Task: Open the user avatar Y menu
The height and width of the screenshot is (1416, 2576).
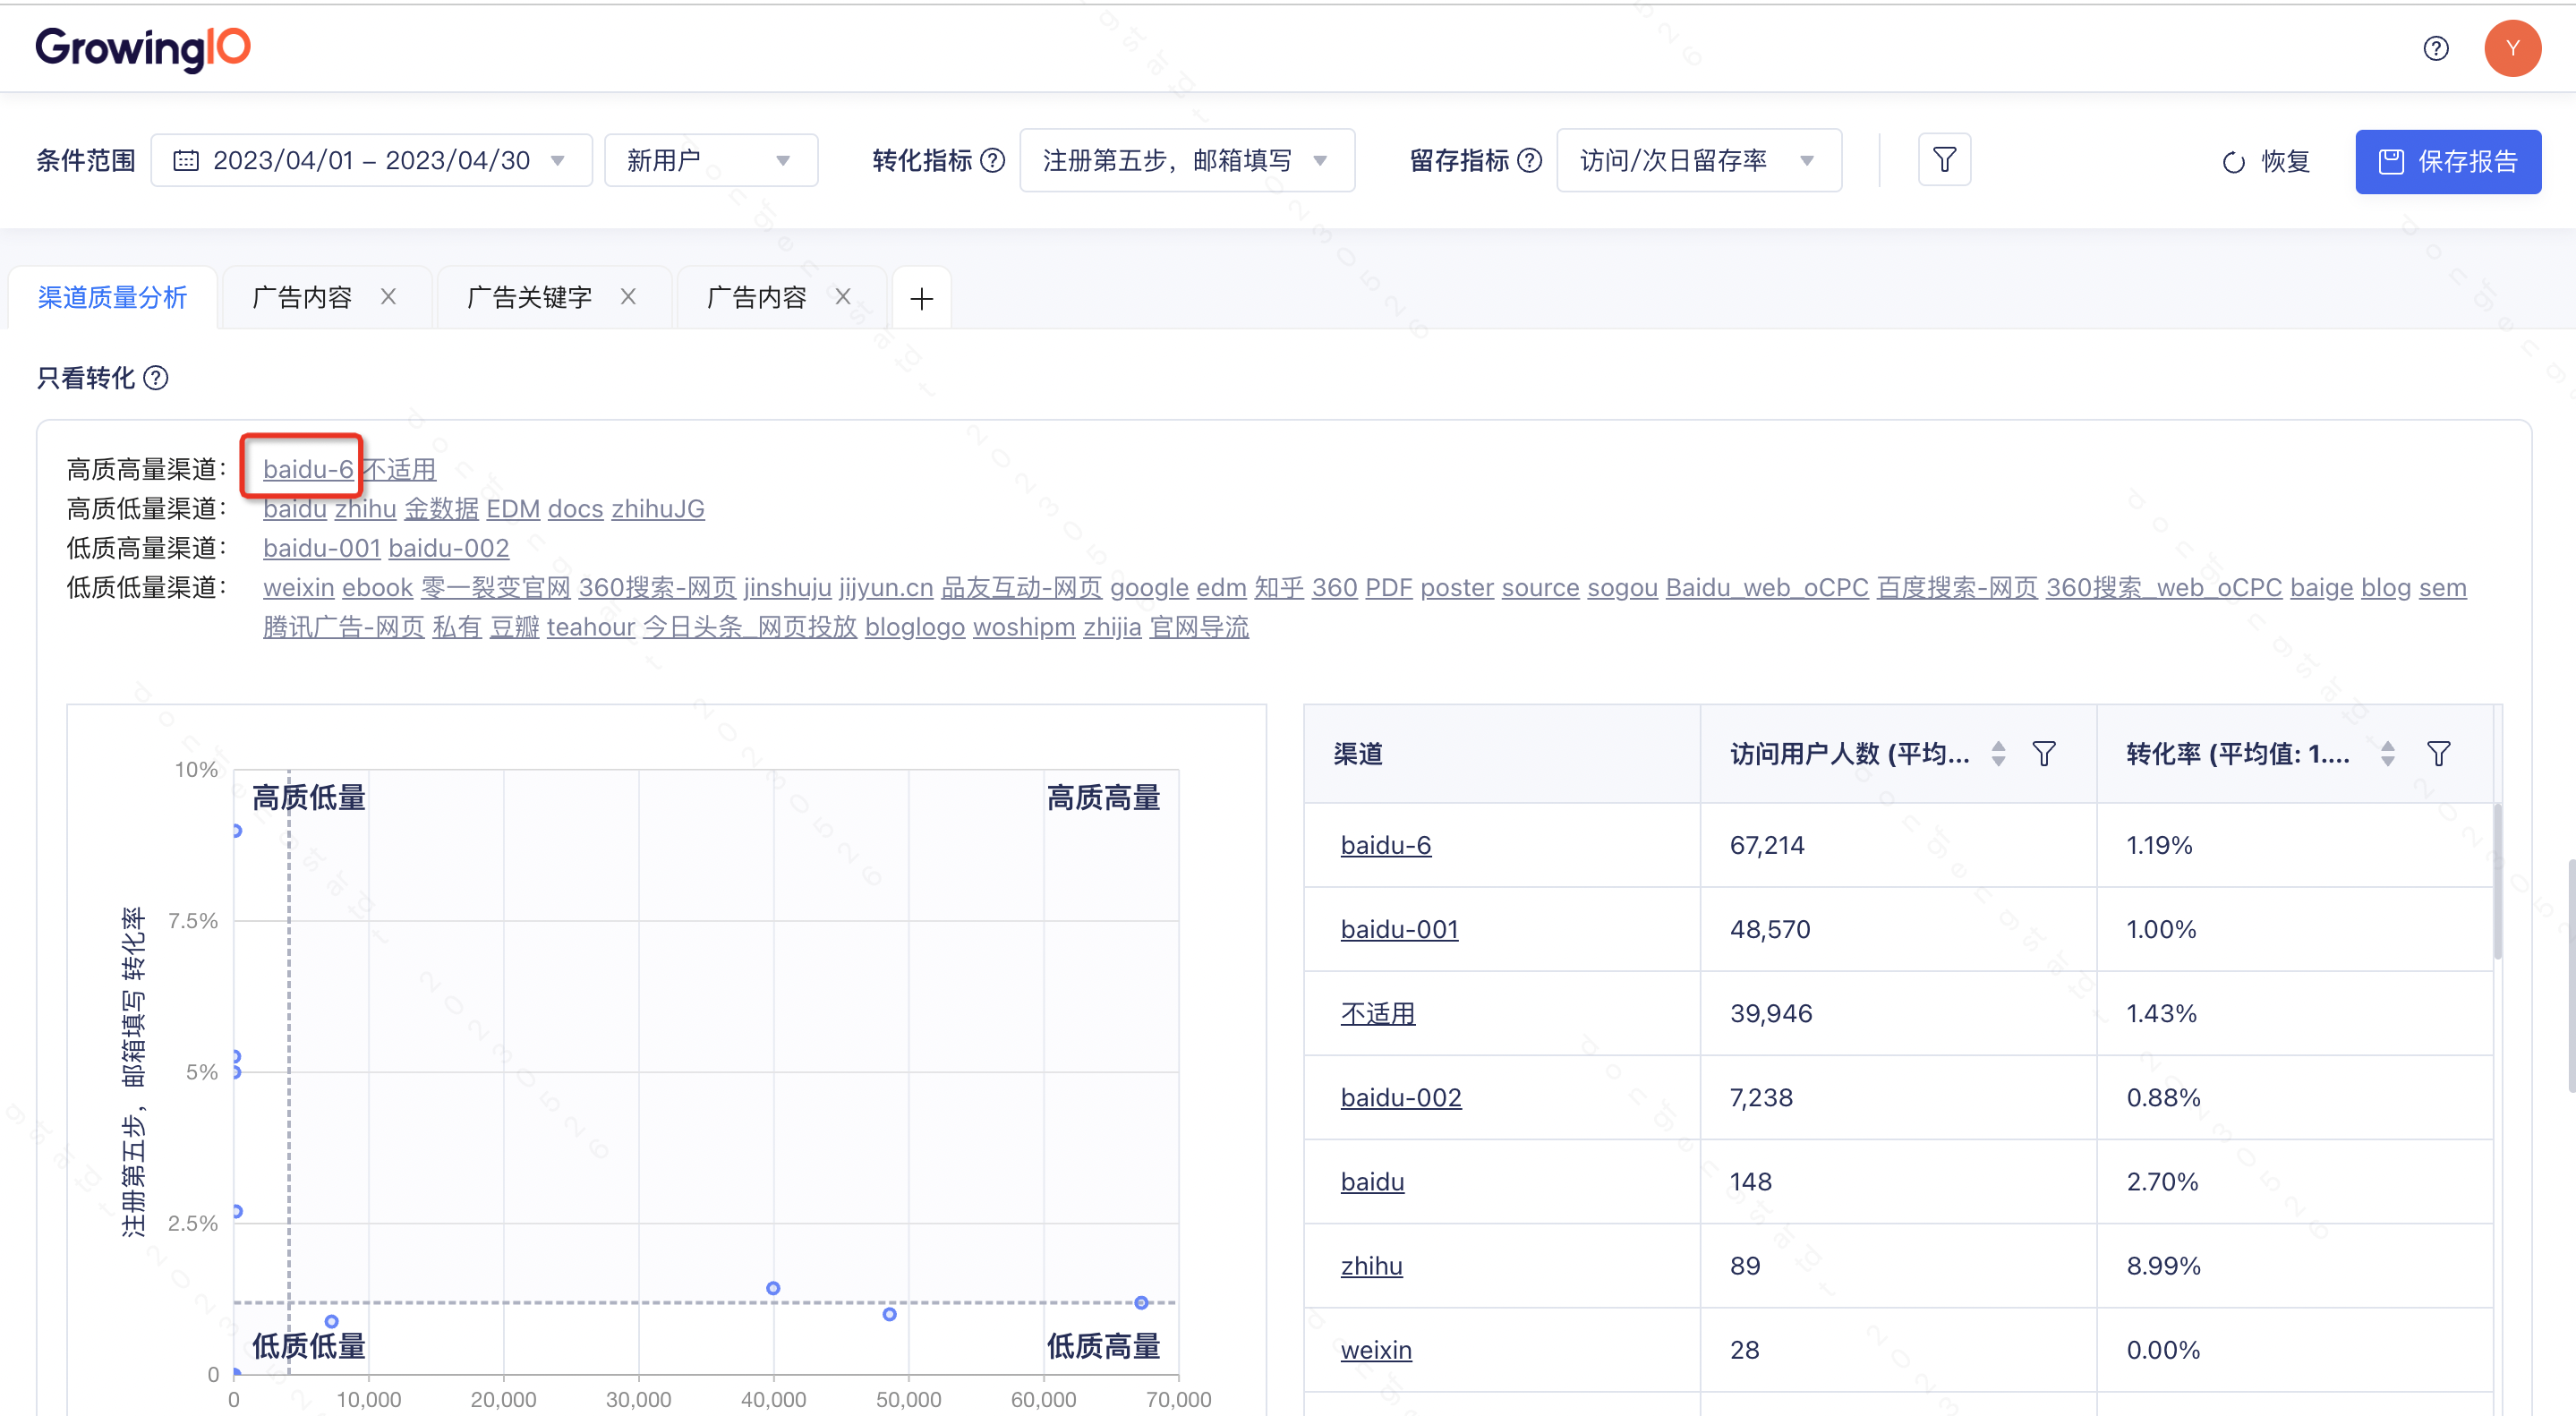Action: (x=2512, y=48)
